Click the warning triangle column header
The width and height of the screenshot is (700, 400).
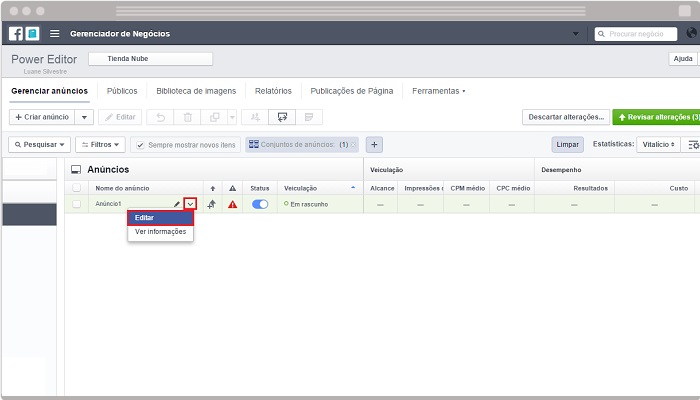tap(233, 188)
